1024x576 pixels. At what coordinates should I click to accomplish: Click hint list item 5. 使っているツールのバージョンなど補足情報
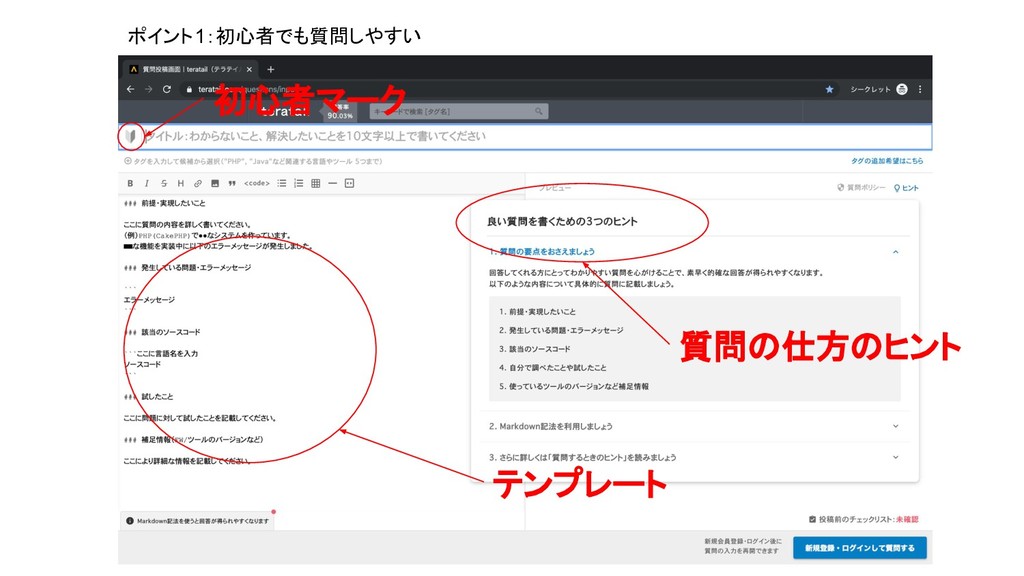coord(574,387)
